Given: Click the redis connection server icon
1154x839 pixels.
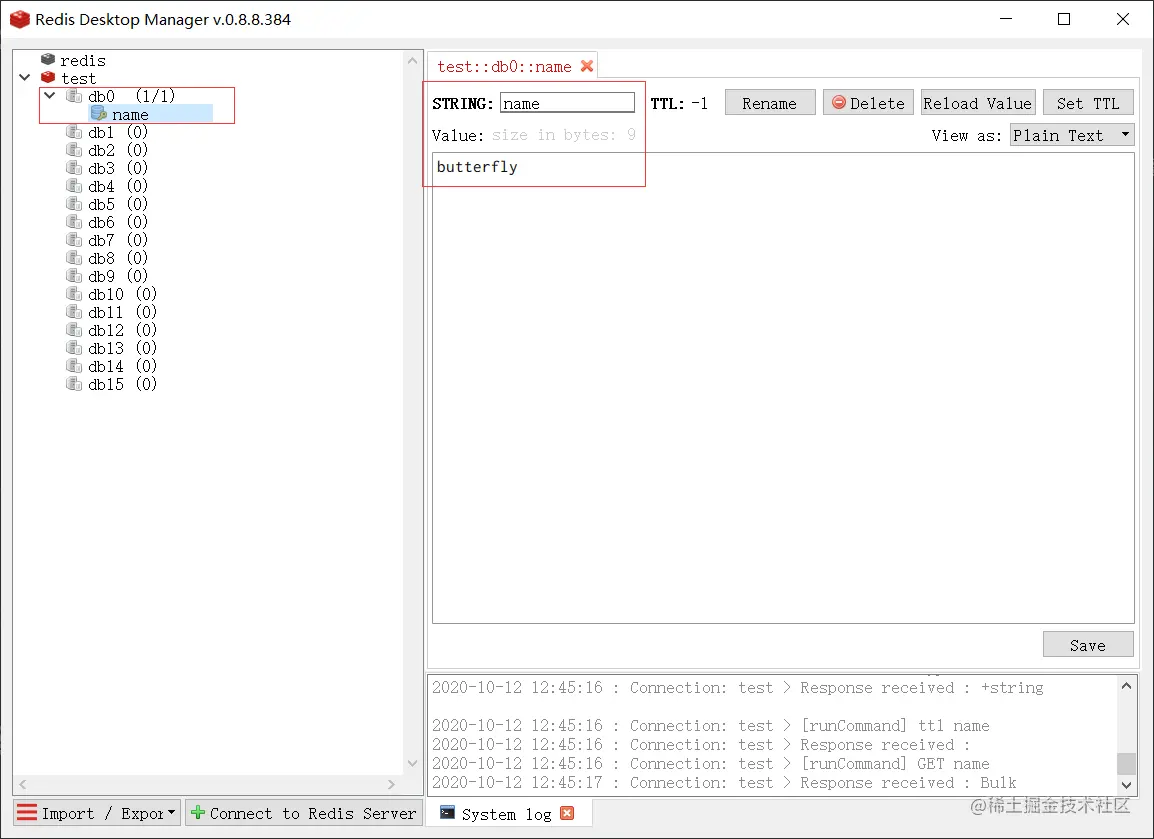Looking at the screenshot, I should (x=48, y=59).
